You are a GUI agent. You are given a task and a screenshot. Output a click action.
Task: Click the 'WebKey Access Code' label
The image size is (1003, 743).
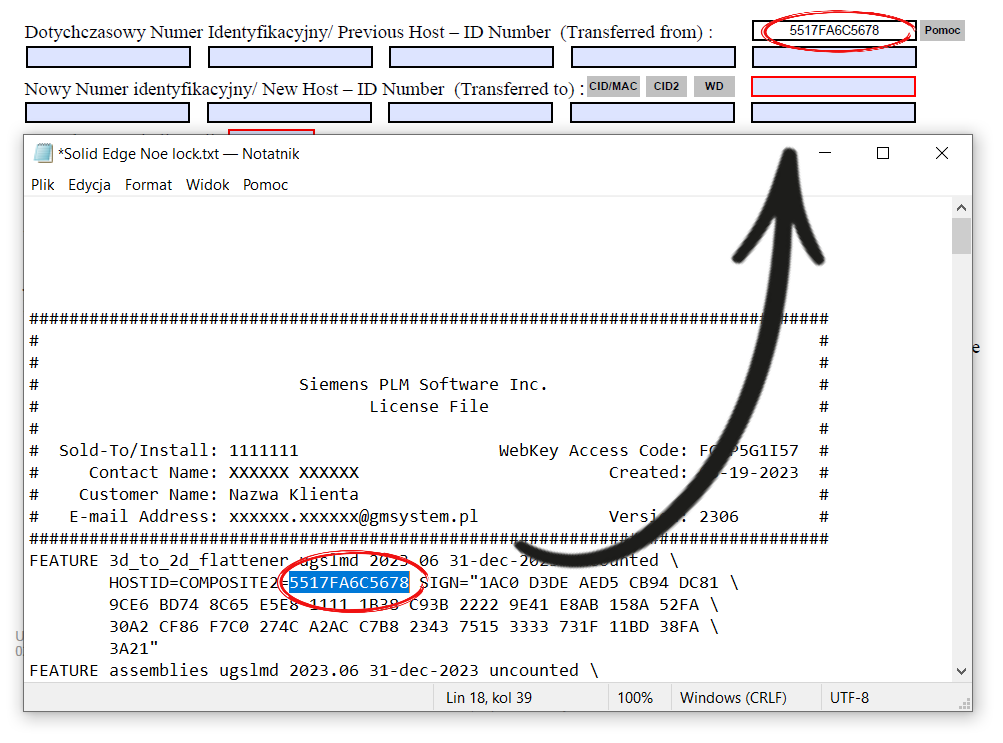[x=593, y=451]
